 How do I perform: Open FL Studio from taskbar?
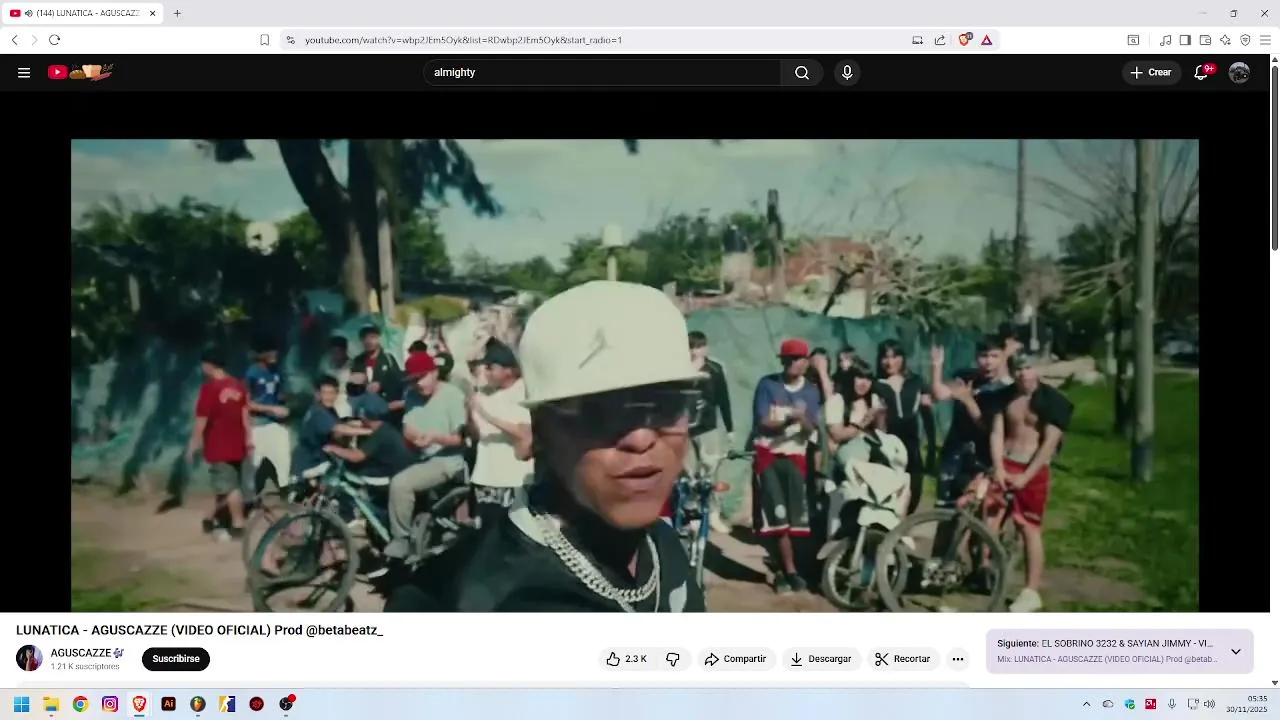pos(198,704)
